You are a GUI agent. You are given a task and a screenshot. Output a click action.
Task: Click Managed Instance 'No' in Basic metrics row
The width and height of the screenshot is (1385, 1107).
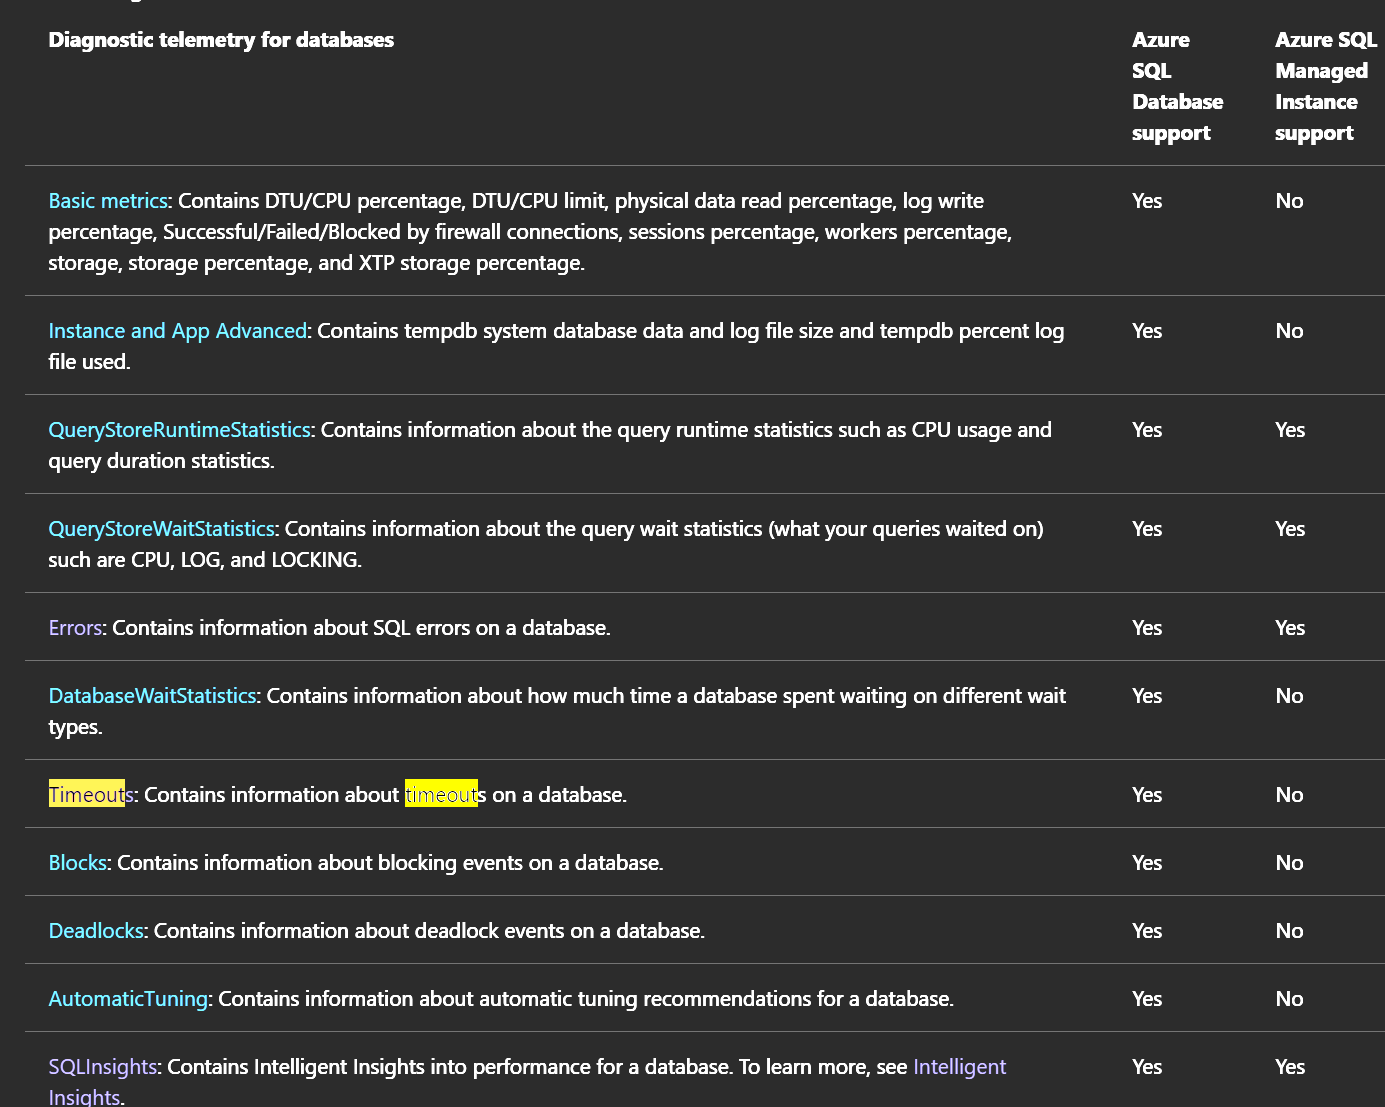click(1289, 201)
